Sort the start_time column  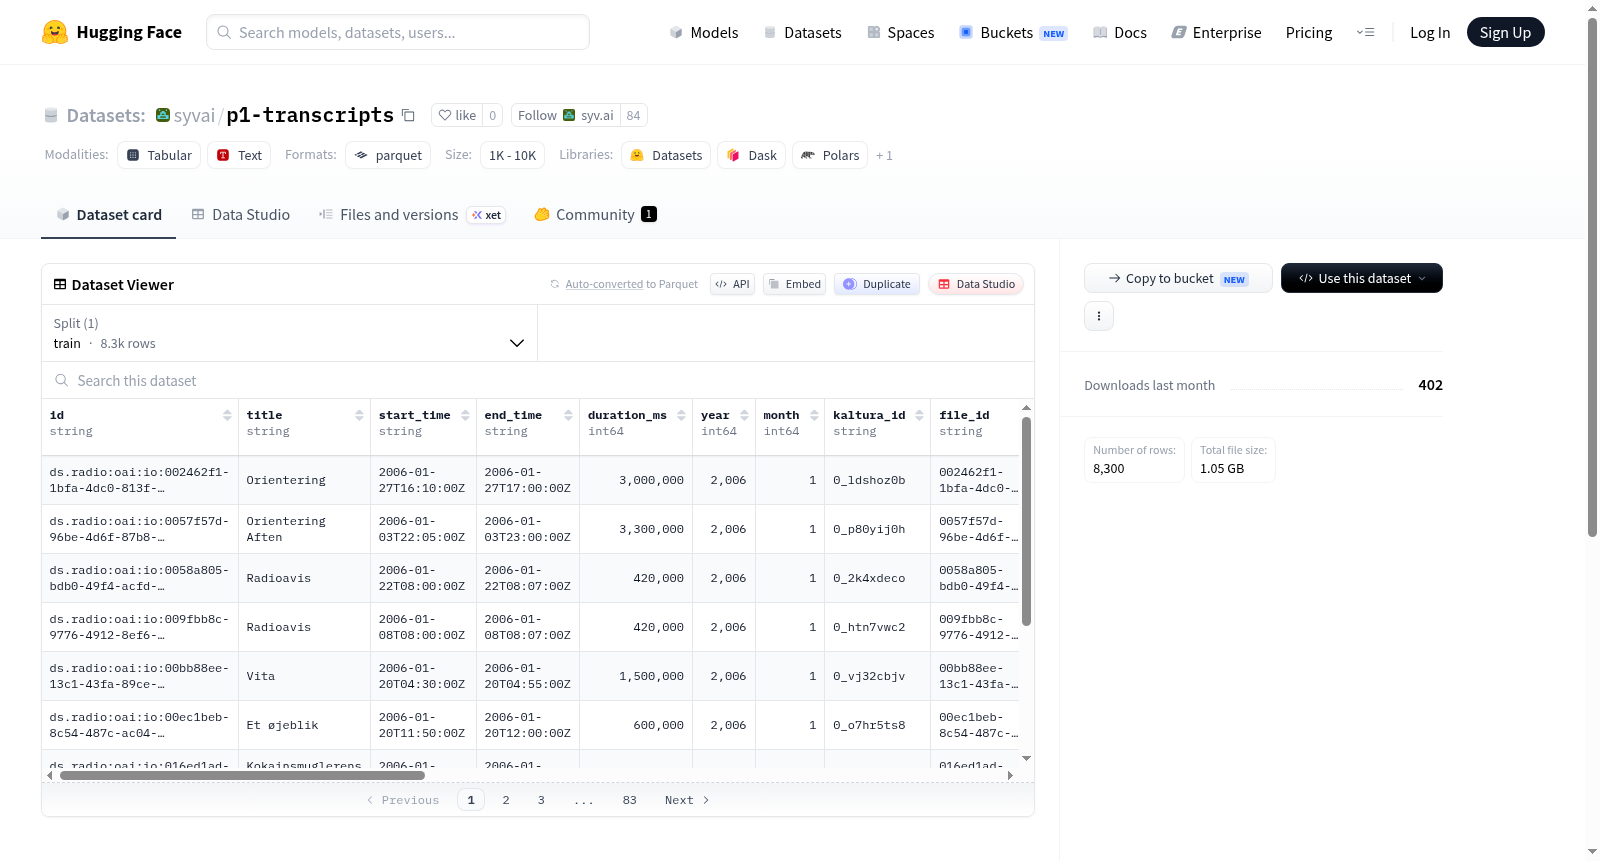point(465,415)
